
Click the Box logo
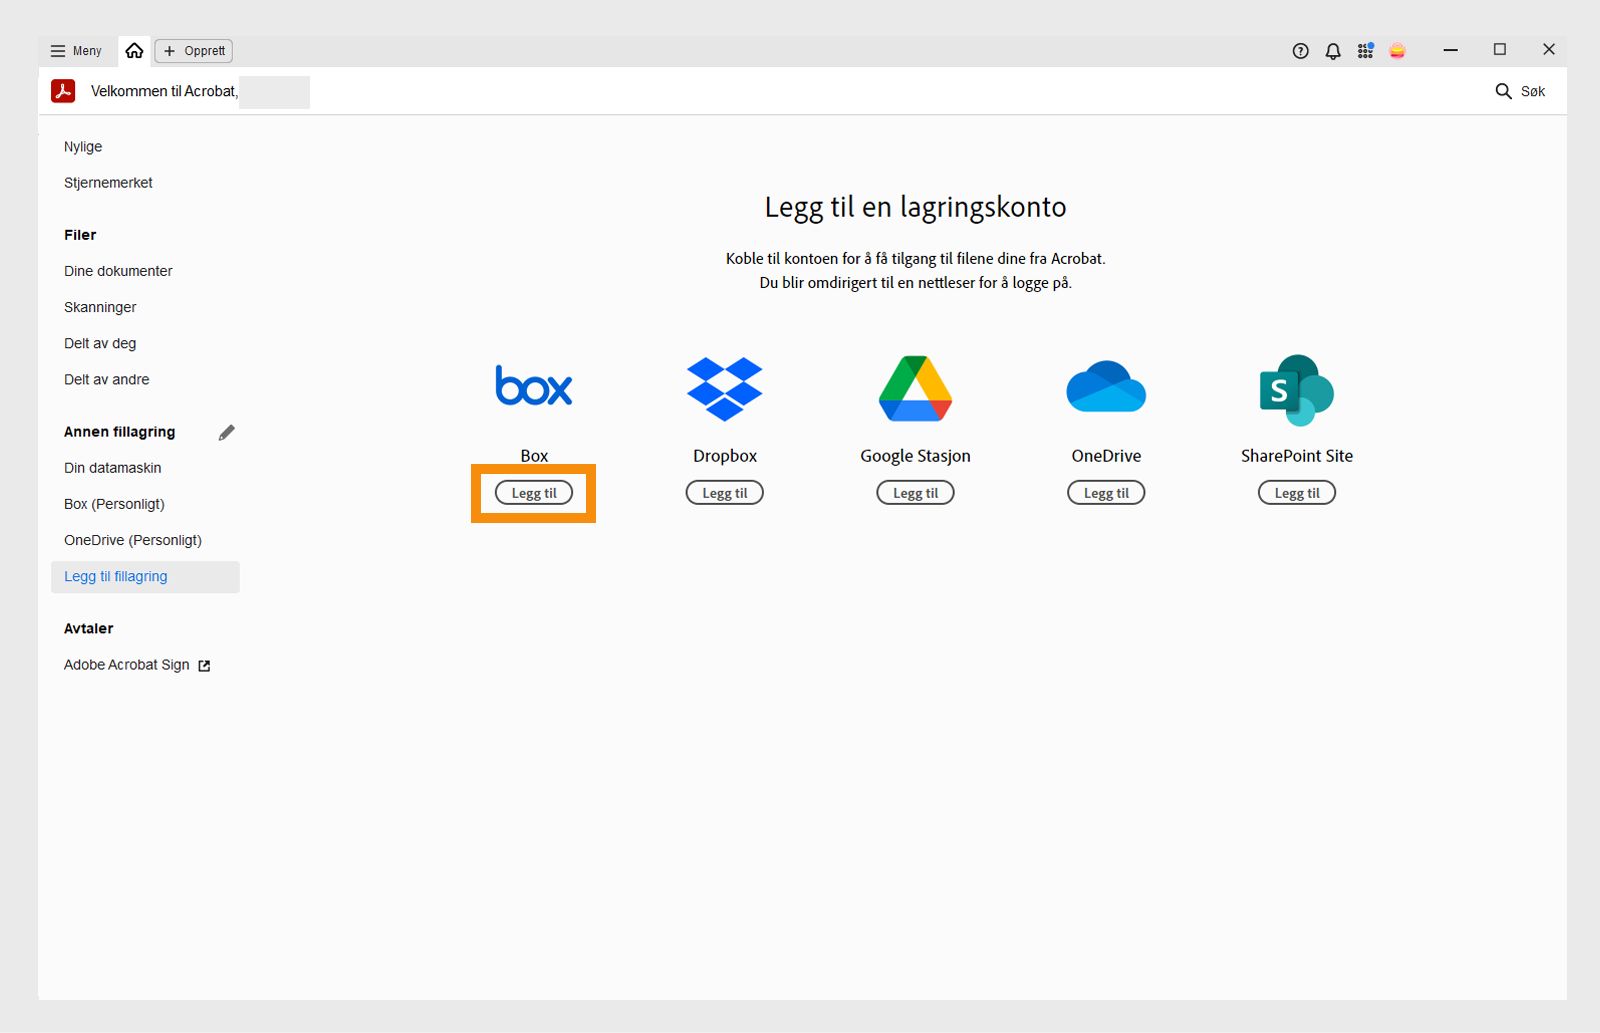tap(534, 386)
